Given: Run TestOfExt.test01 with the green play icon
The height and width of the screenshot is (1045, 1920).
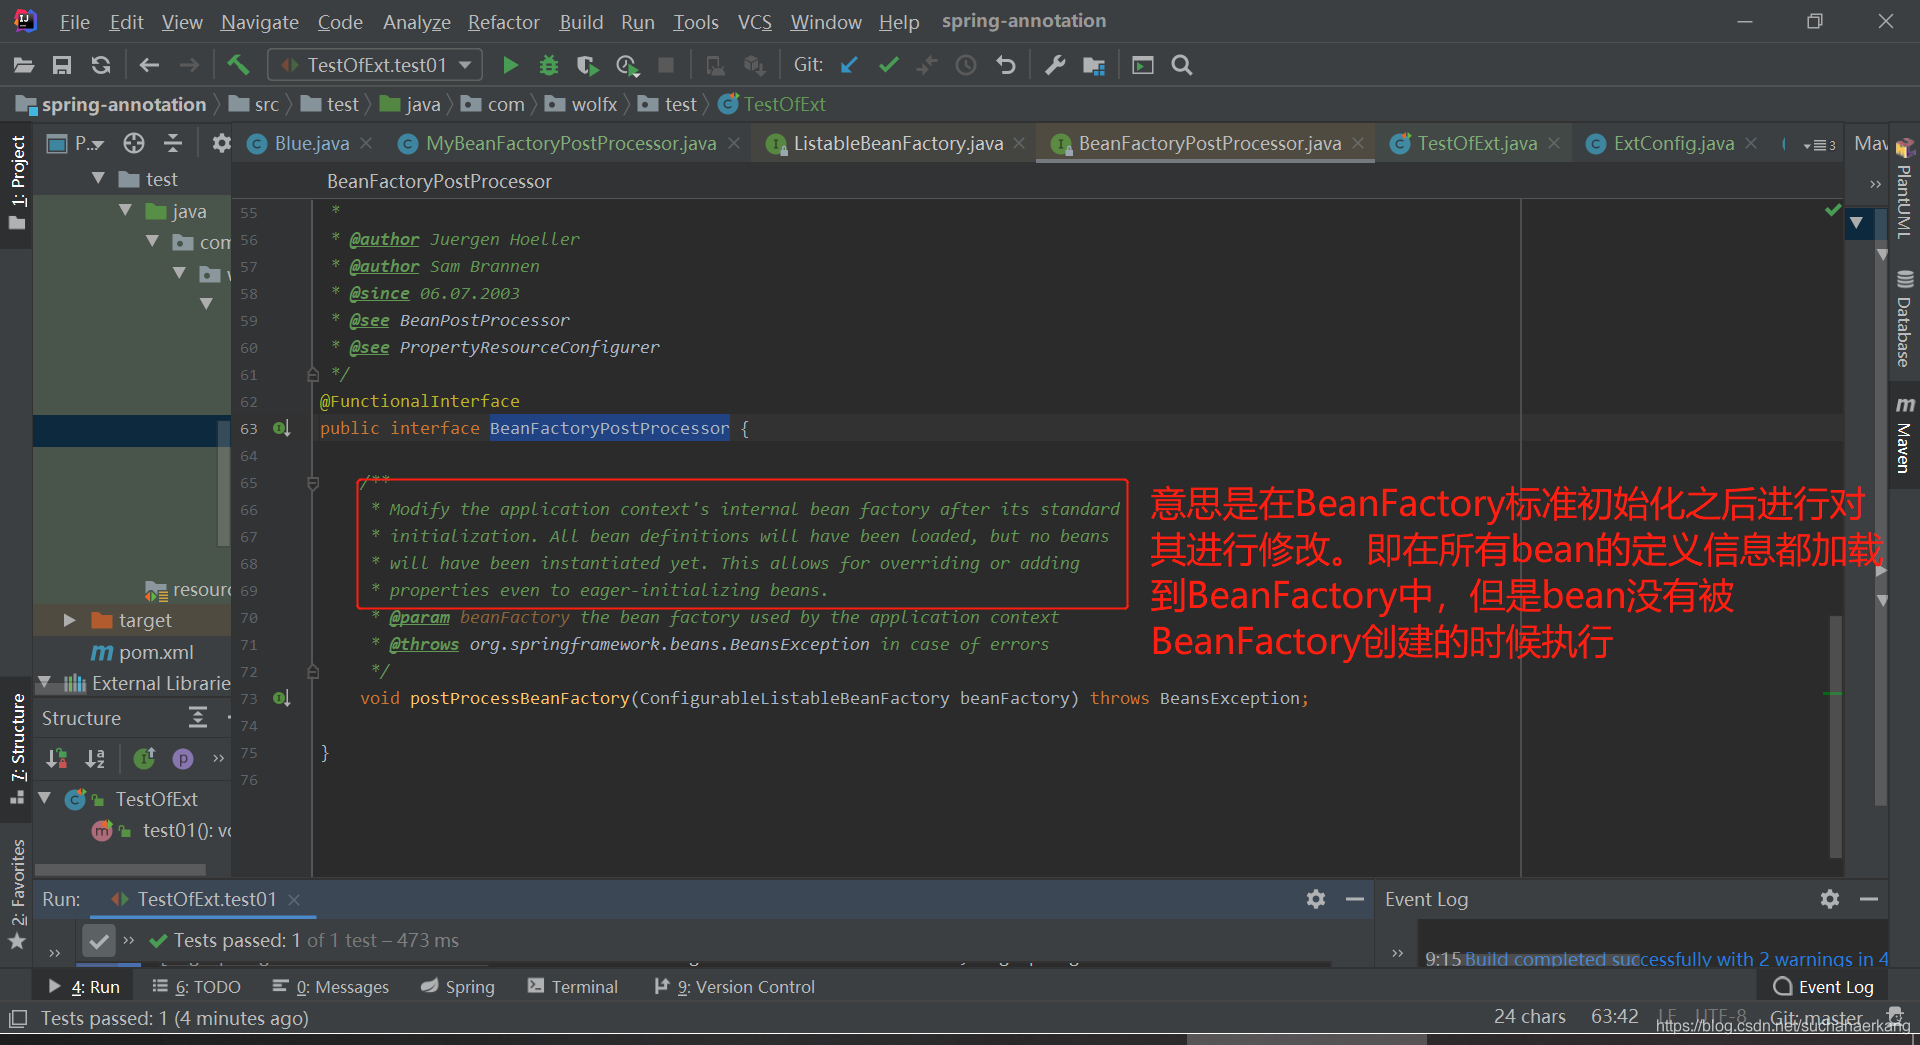Looking at the screenshot, I should coord(510,65).
